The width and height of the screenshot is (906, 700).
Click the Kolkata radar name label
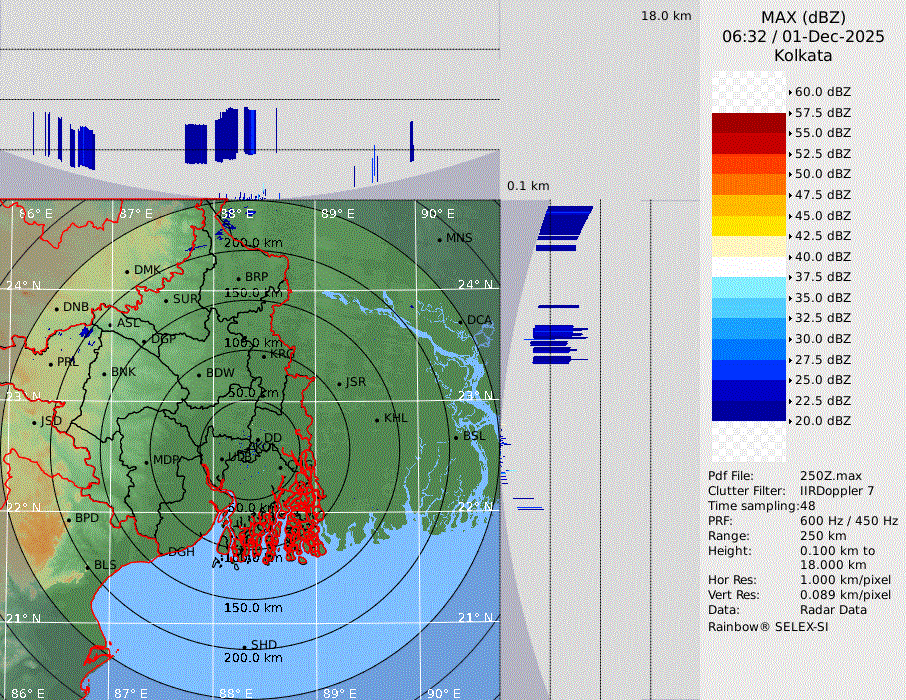pos(803,55)
